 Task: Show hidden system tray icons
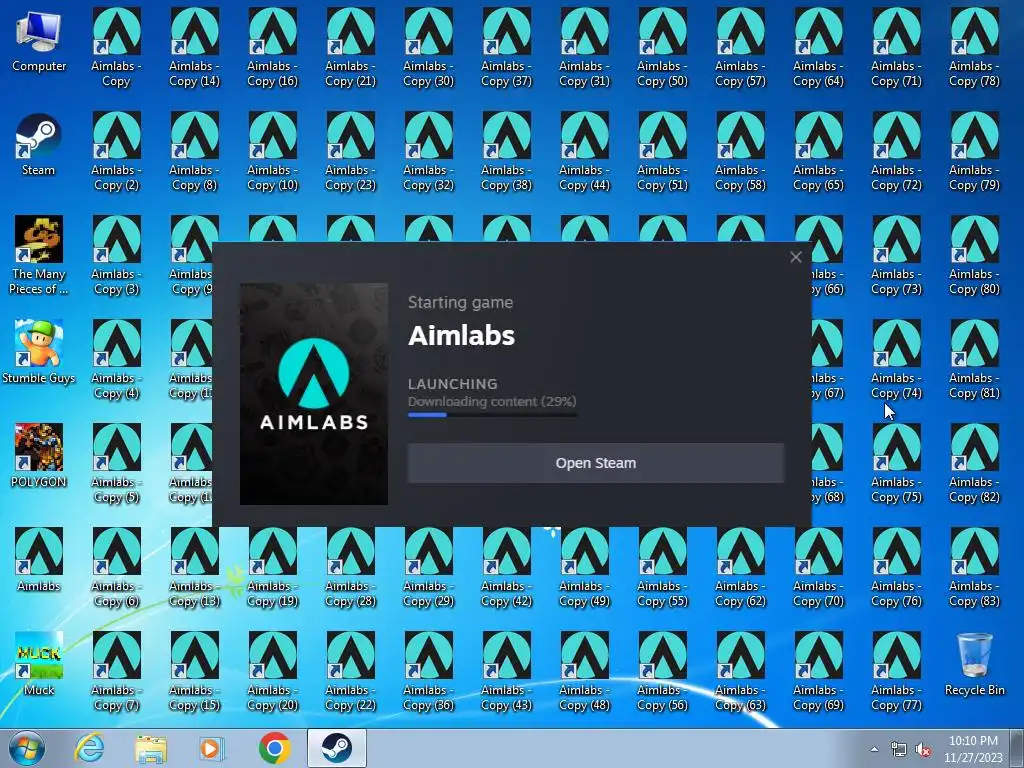[x=874, y=749]
